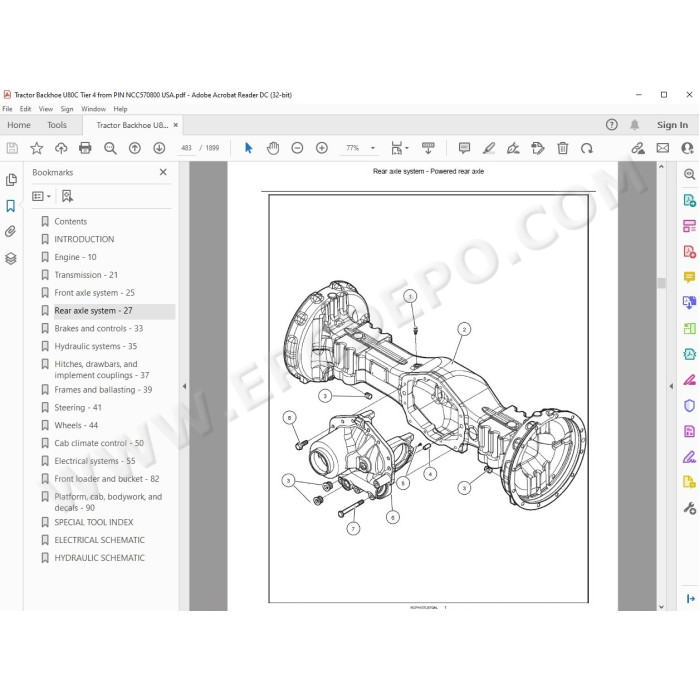Click the Save file icon
700x700 pixels.
[x=12, y=148]
